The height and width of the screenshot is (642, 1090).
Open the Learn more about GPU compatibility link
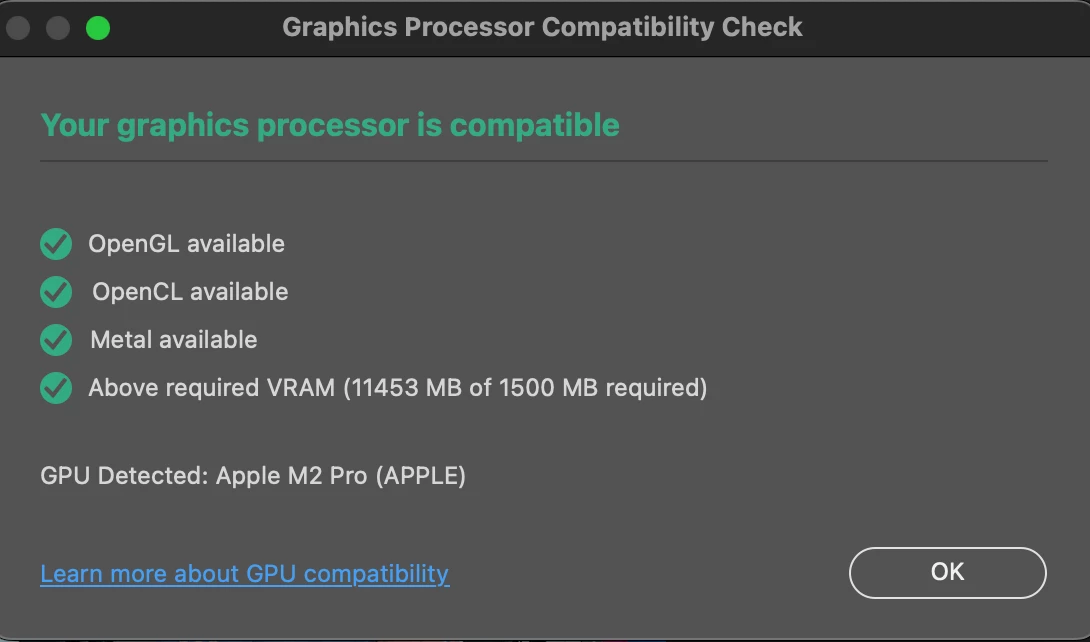tap(244, 574)
